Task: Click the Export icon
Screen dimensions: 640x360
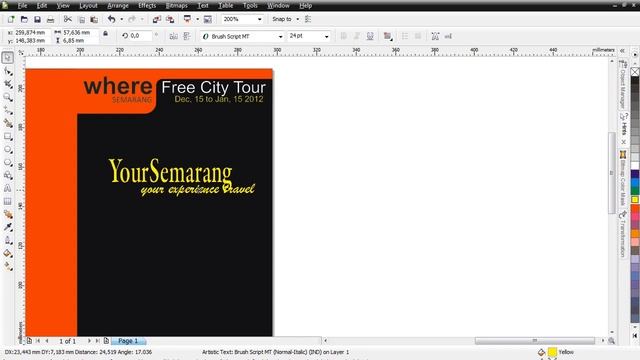Action: 170,19
